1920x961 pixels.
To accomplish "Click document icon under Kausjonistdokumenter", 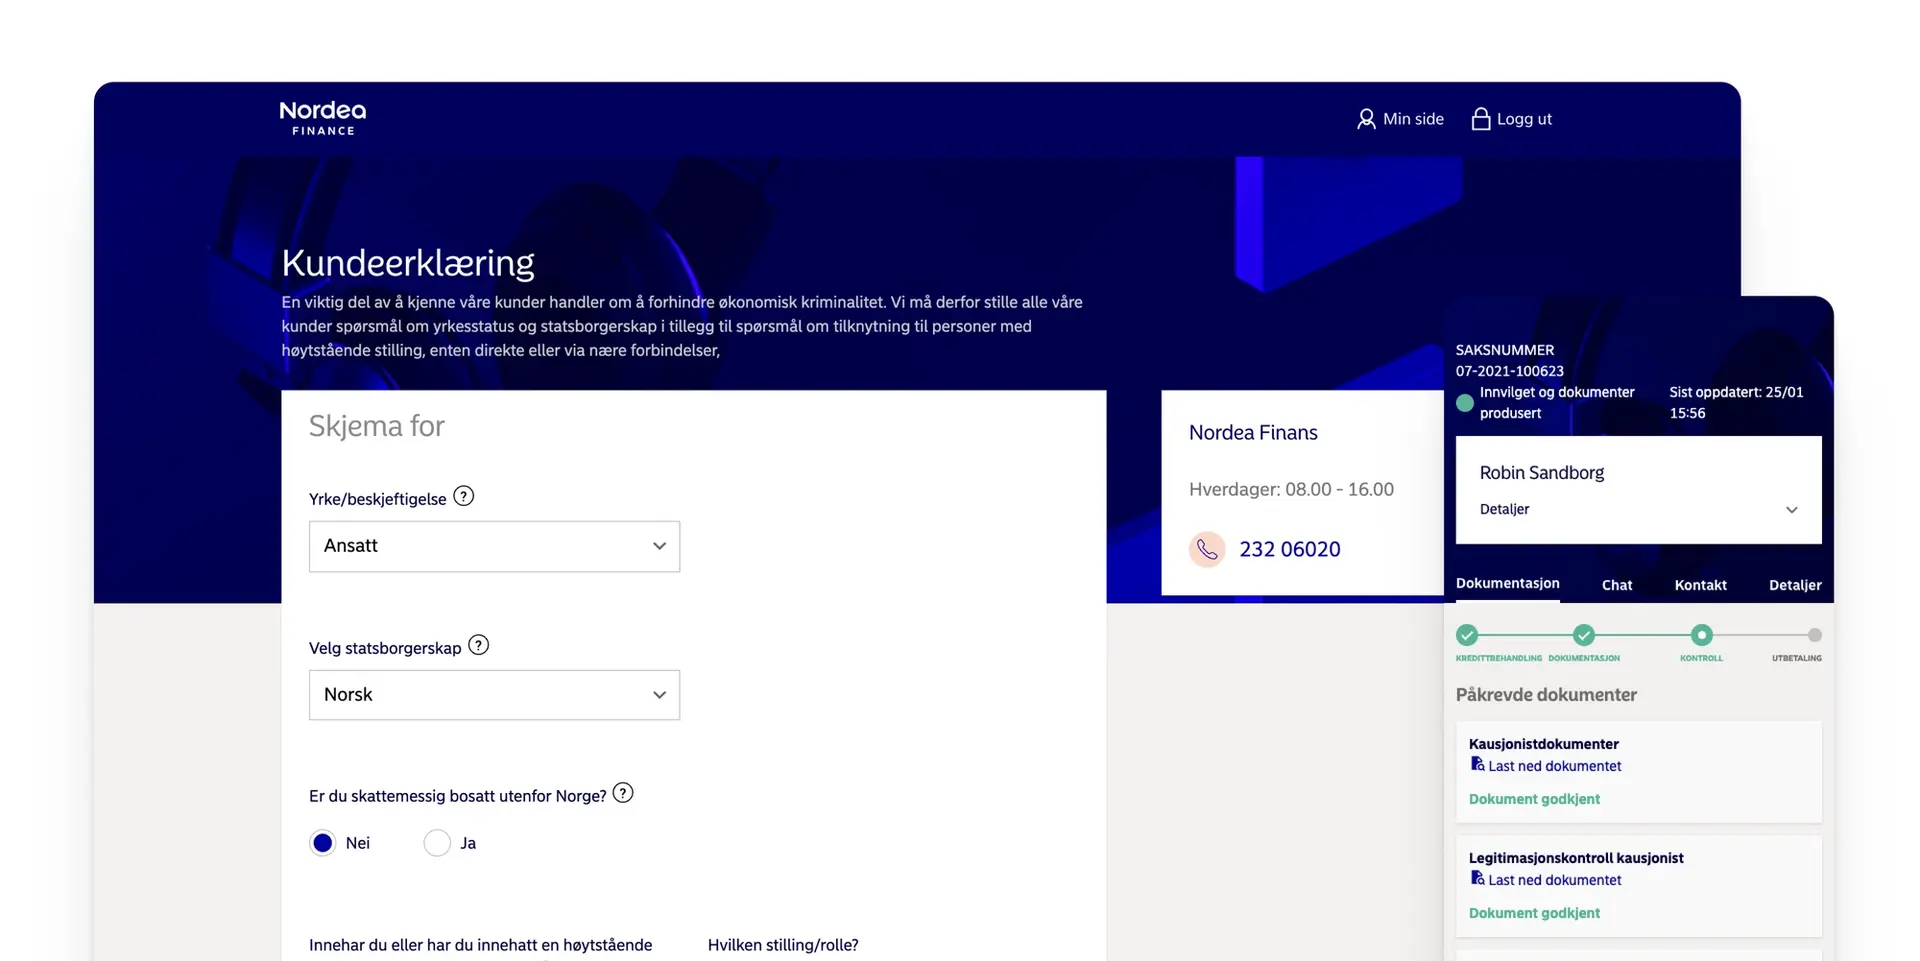I will pyautogui.click(x=1477, y=764).
